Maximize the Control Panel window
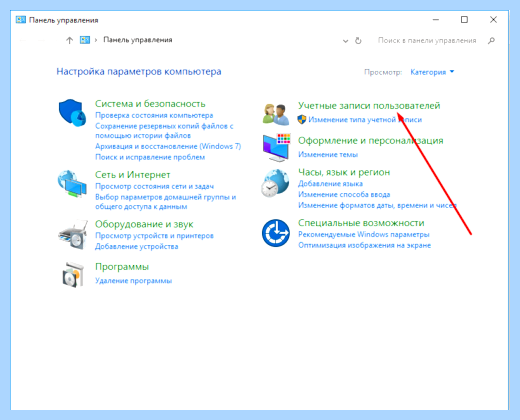Viewport: 520px width, 420px height. pos(464,20)
